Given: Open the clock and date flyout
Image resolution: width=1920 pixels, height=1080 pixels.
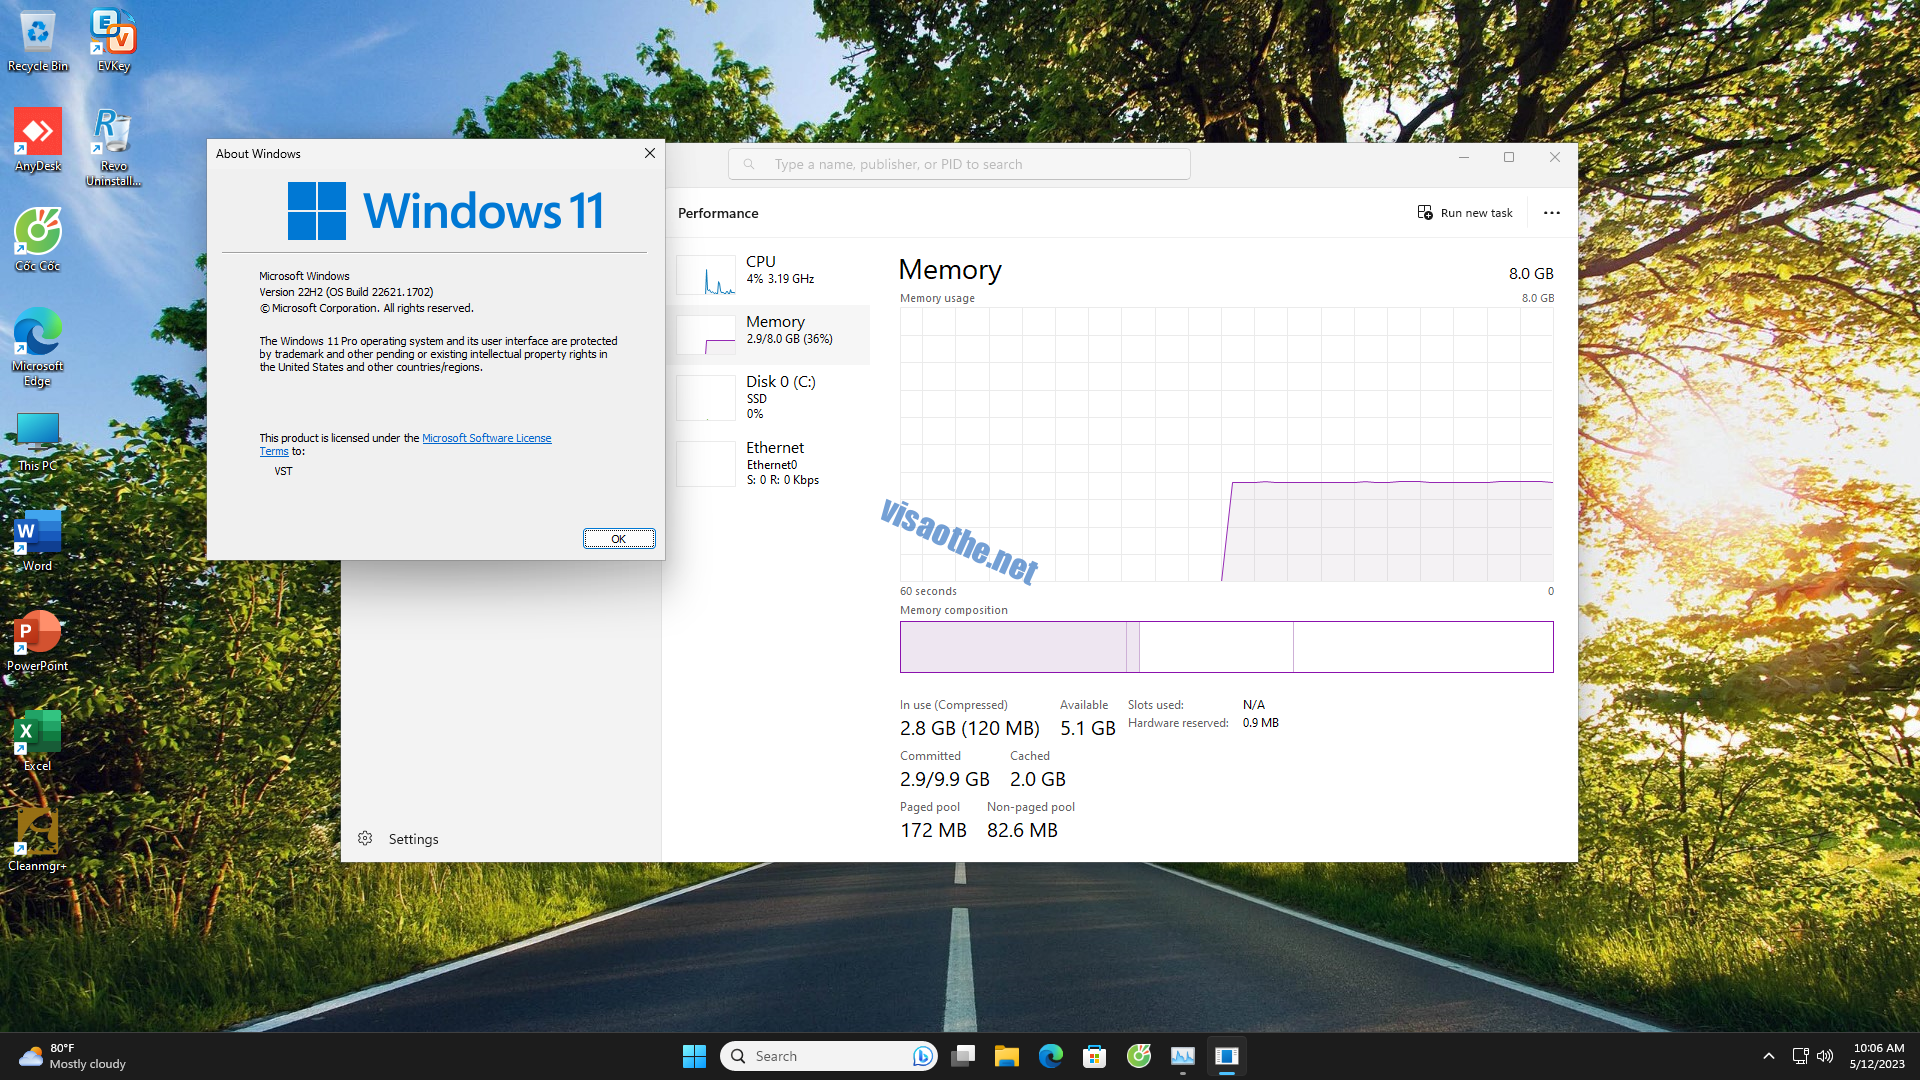Looking at the screenshot, I should 1878,1056.
